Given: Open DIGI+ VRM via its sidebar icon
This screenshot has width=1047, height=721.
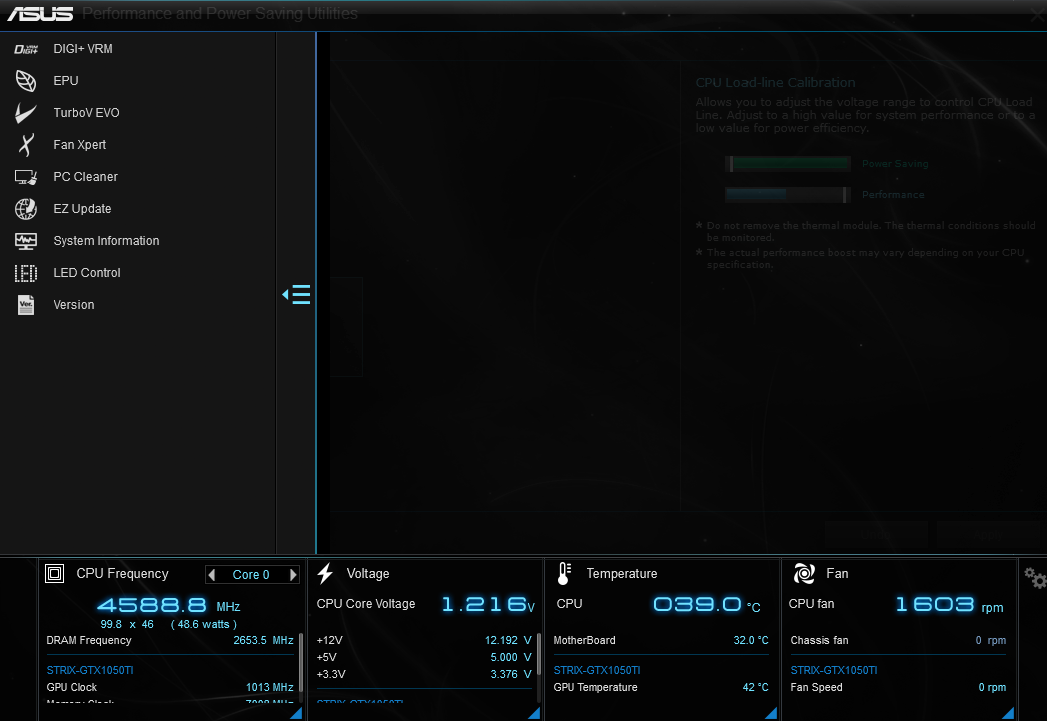Looking at the screenshot, I should 26,49.
